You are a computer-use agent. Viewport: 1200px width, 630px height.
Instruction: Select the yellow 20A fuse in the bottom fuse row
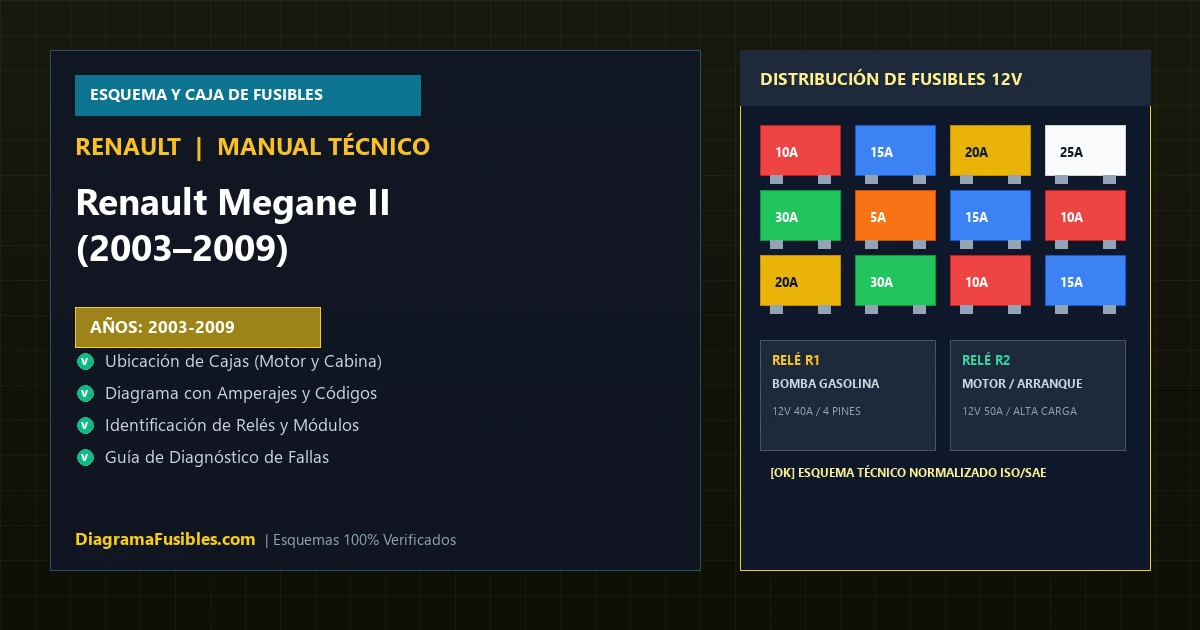(x=800, y=281)
